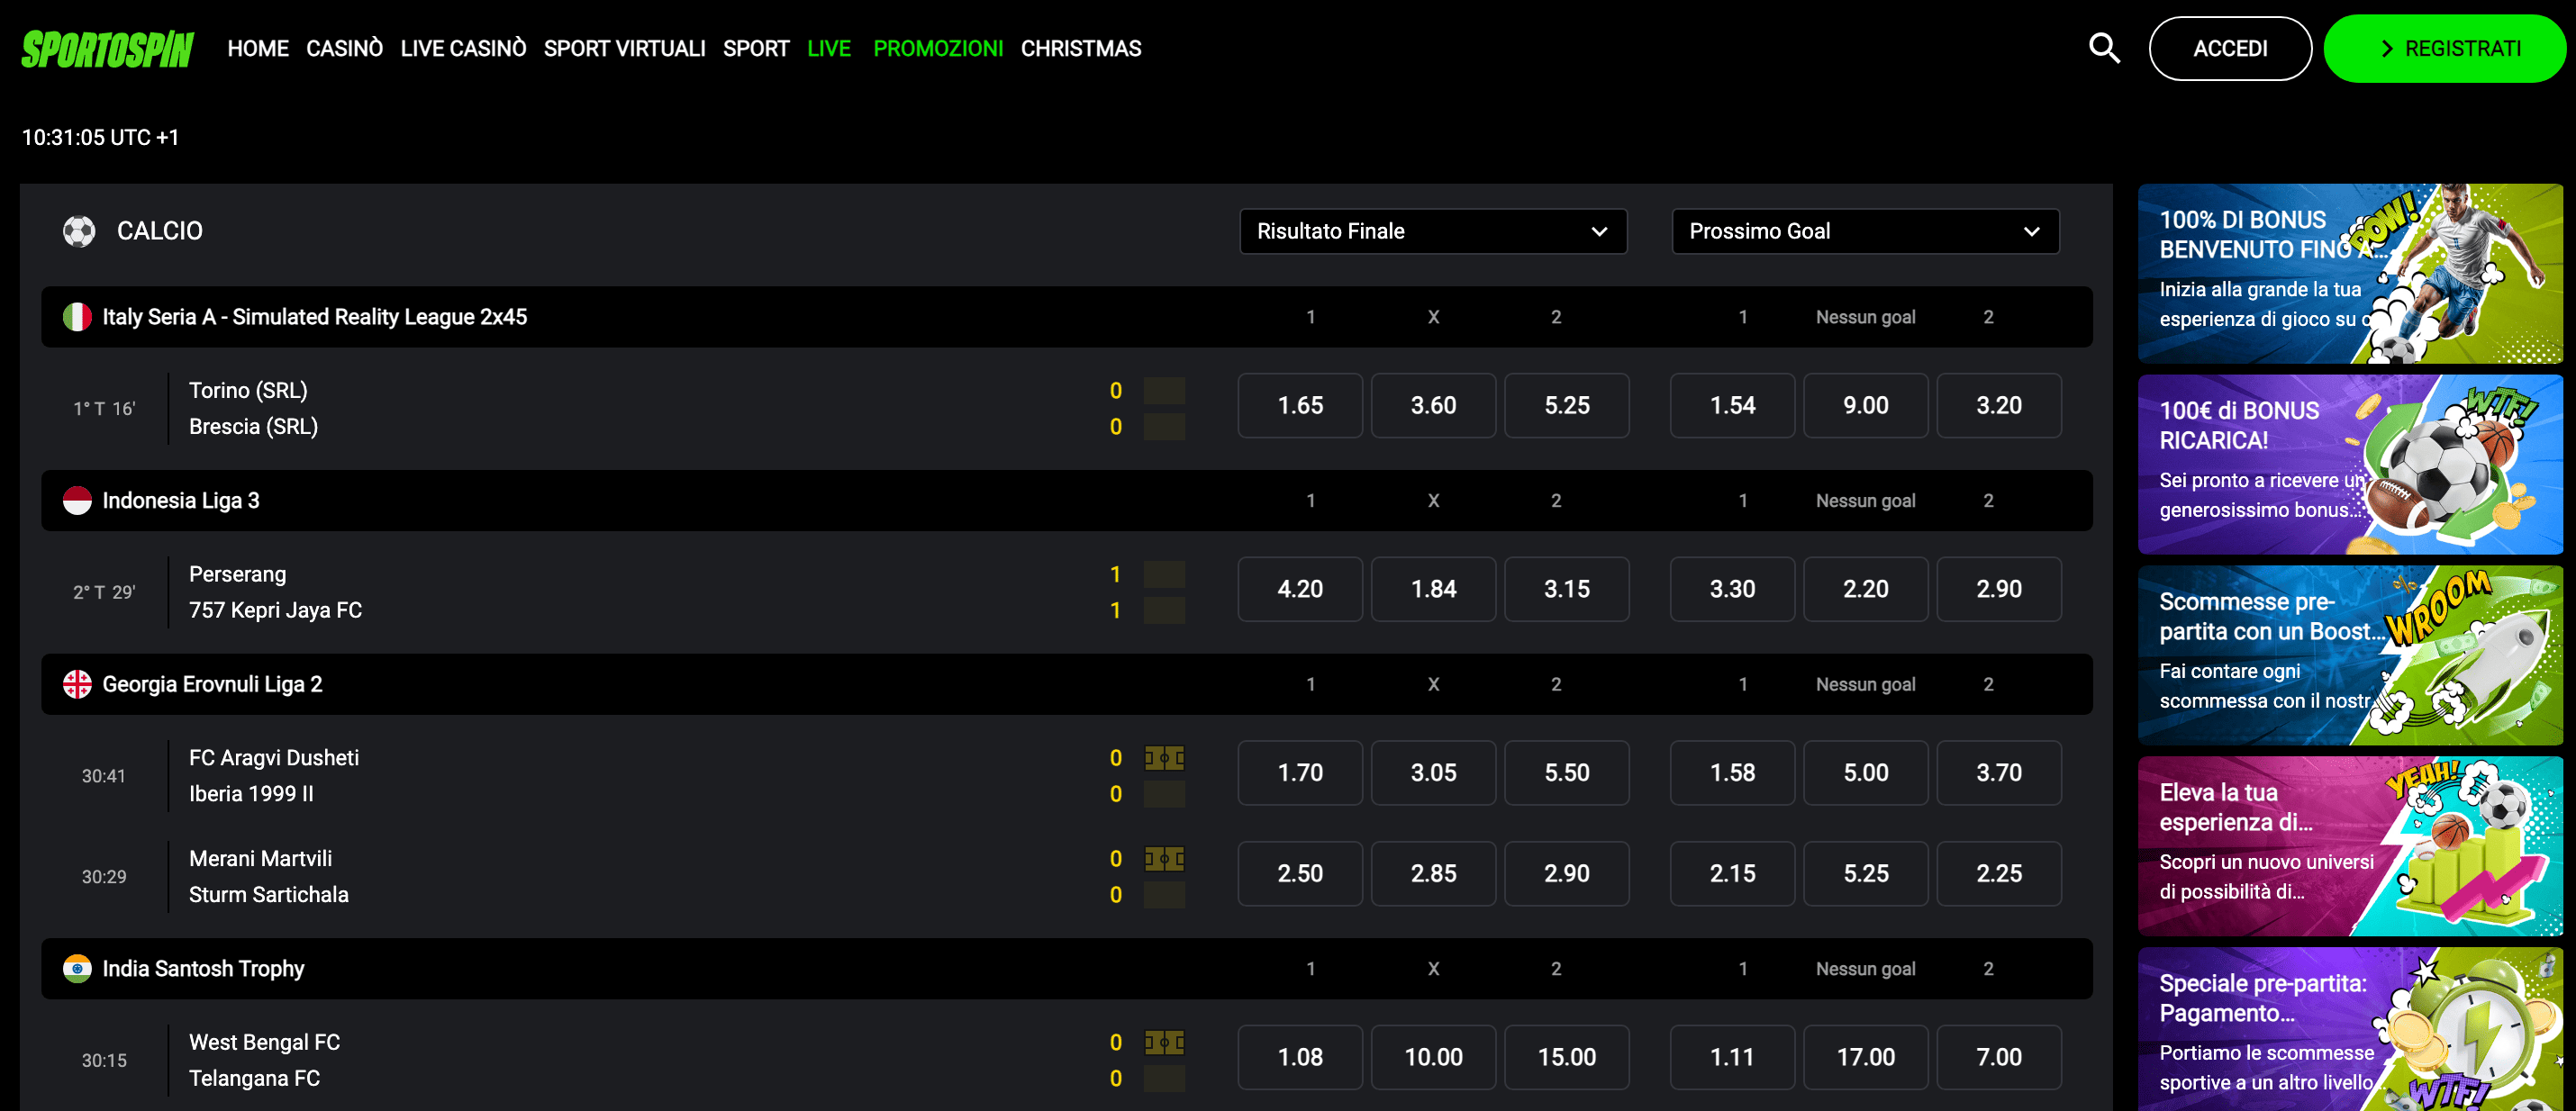Select Merani-Sturm draw odds 2.85
The width and height of the screenshot is (2576, 1111).
click(x=1433, y=873)
